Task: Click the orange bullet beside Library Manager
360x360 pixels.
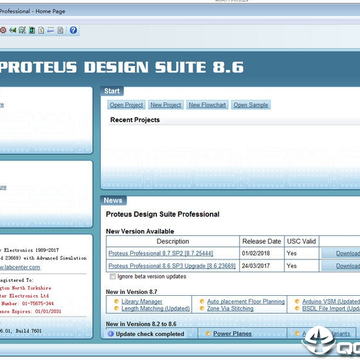Action: tap(116, 301)
